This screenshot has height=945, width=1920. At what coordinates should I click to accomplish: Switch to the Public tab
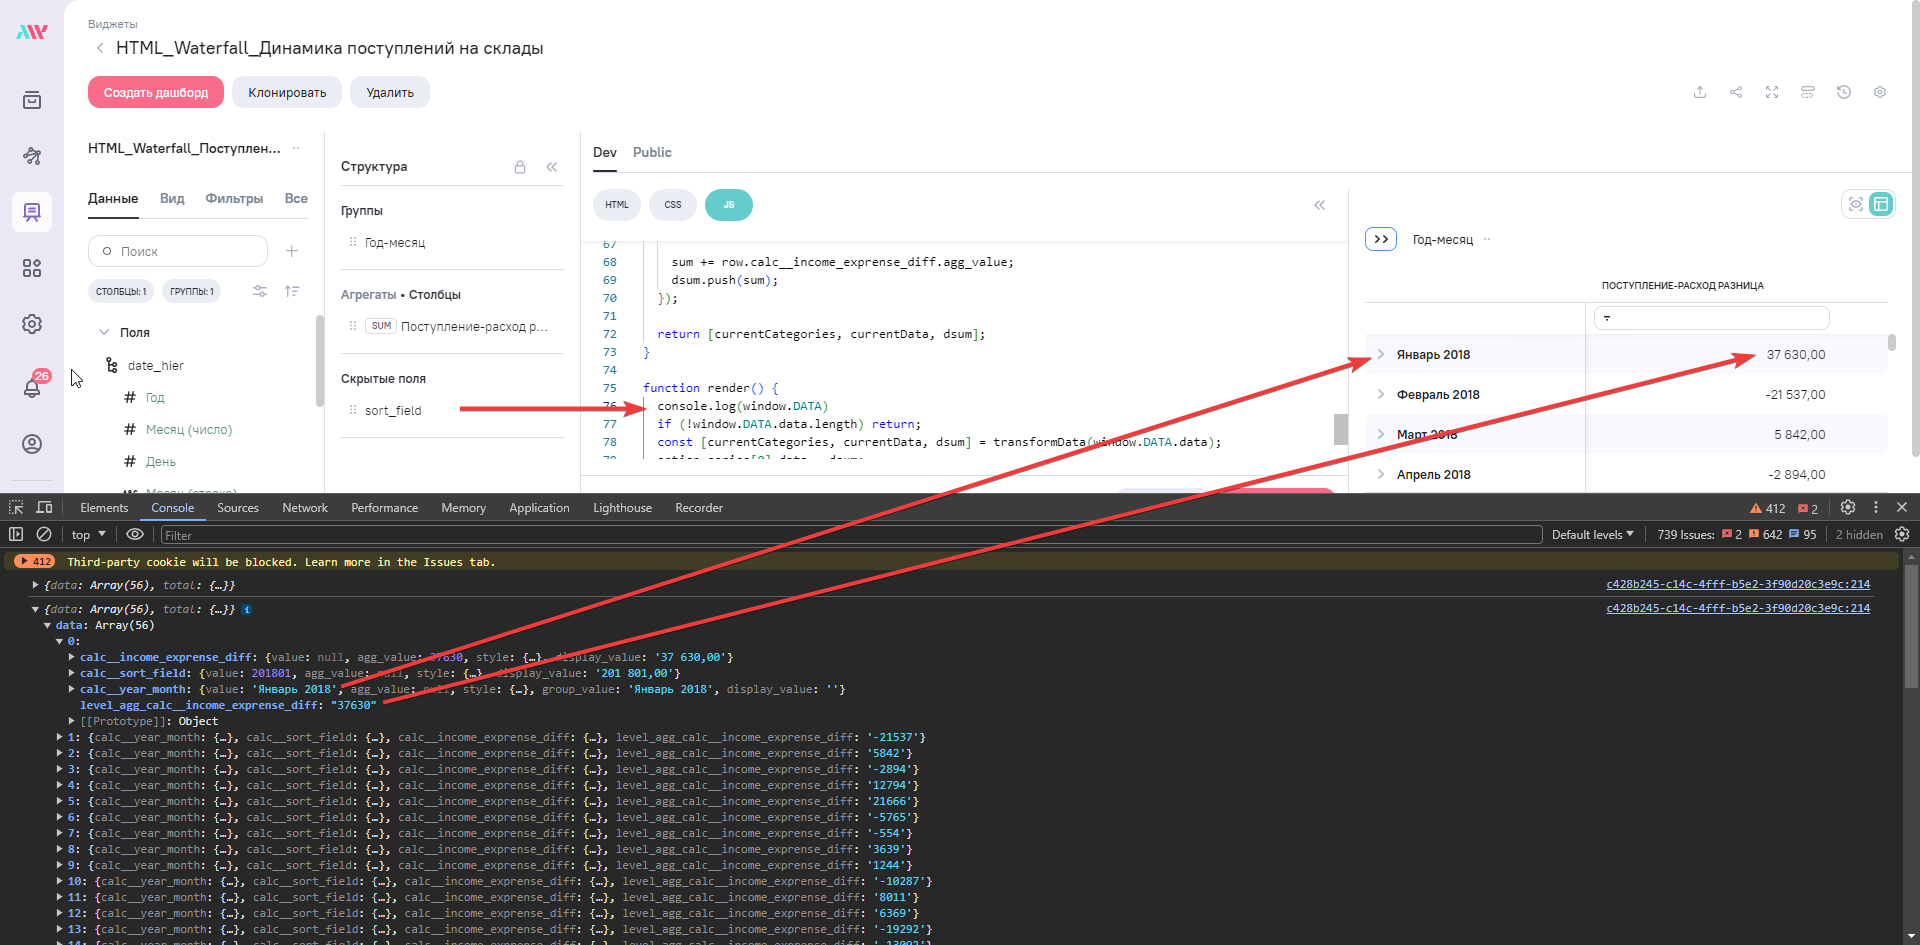[x=652, y=152]
